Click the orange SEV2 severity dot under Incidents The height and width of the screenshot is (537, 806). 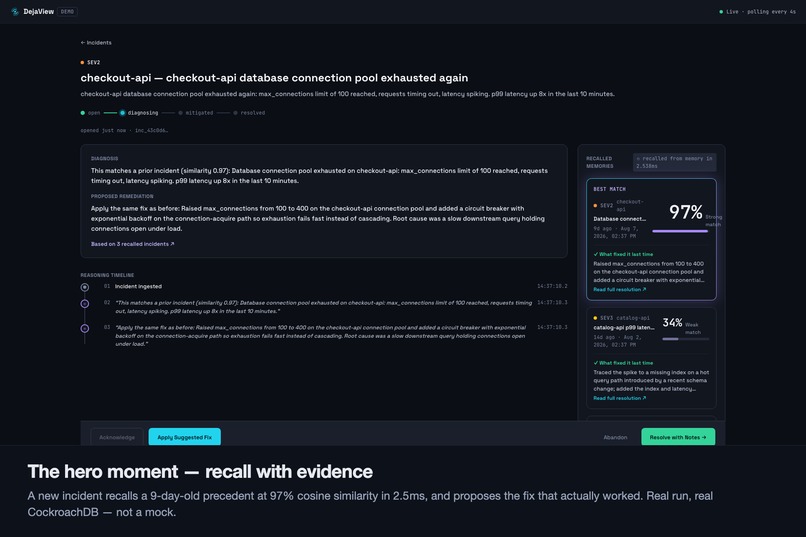[x=82, y=62]
